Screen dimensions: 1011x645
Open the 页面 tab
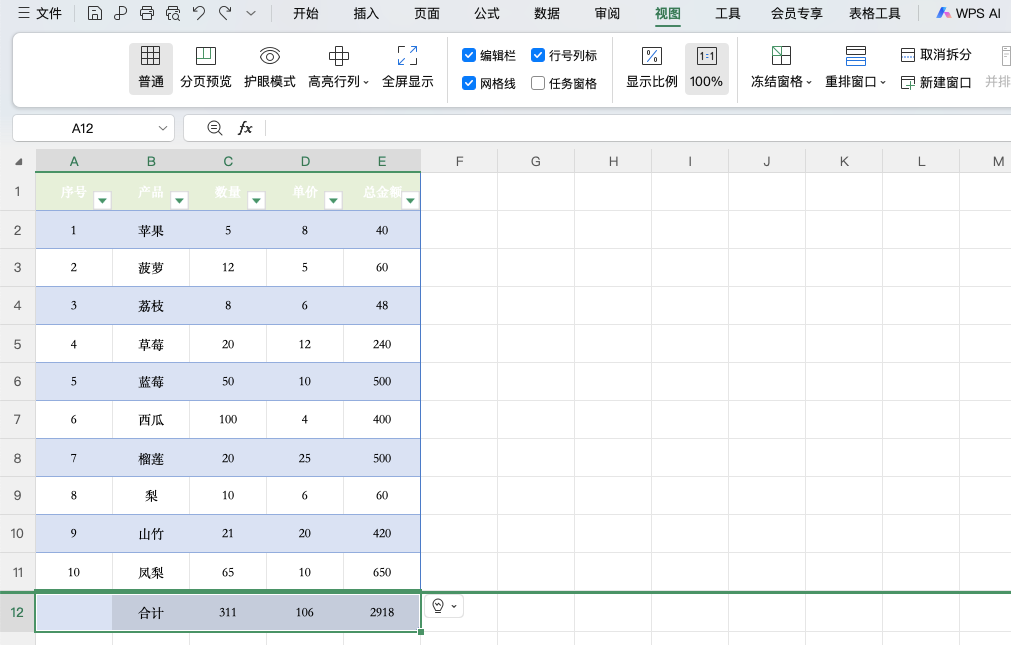(x=426, y=13)
